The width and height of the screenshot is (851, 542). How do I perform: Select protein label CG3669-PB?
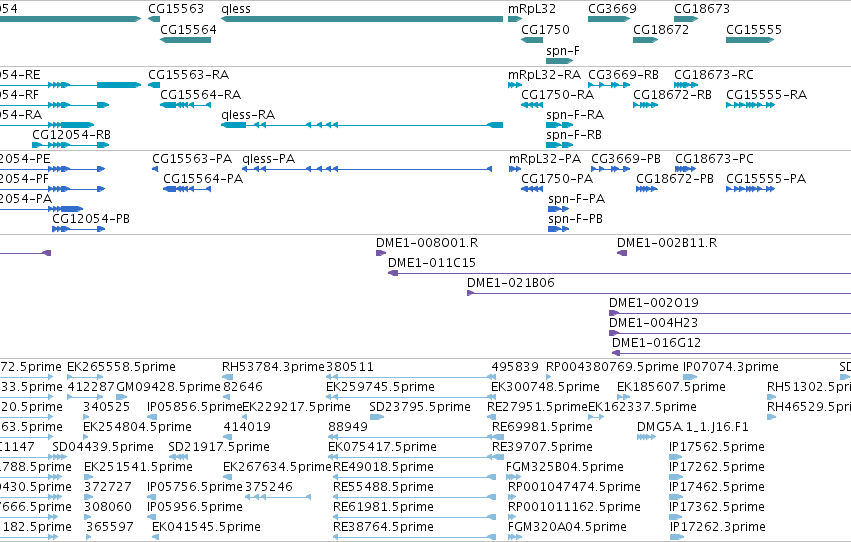point(626,158)
